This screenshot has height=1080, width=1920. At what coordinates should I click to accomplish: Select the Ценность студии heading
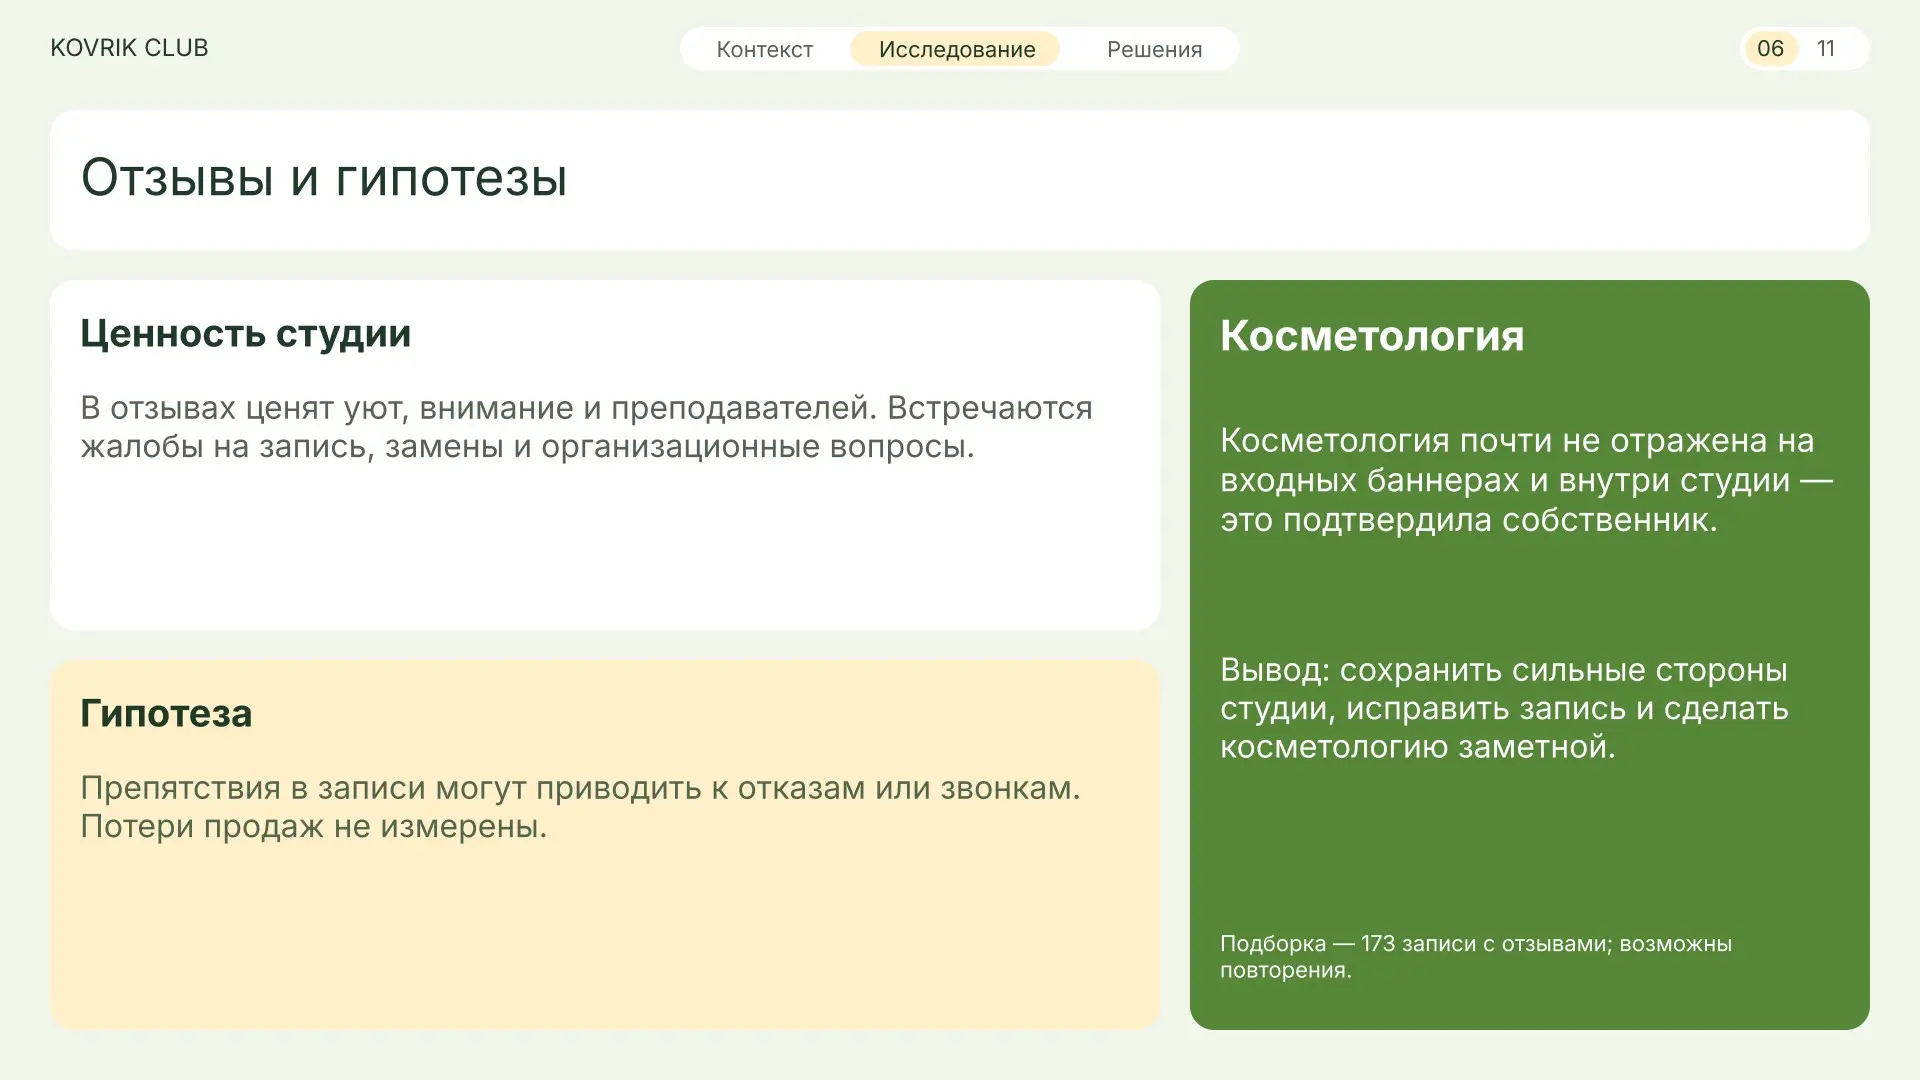coord(245,333)
